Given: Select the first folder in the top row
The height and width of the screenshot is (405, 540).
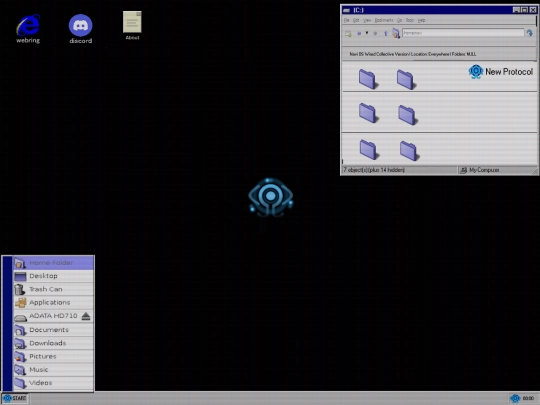Looking at the screenshot, I should click(367, 79).
